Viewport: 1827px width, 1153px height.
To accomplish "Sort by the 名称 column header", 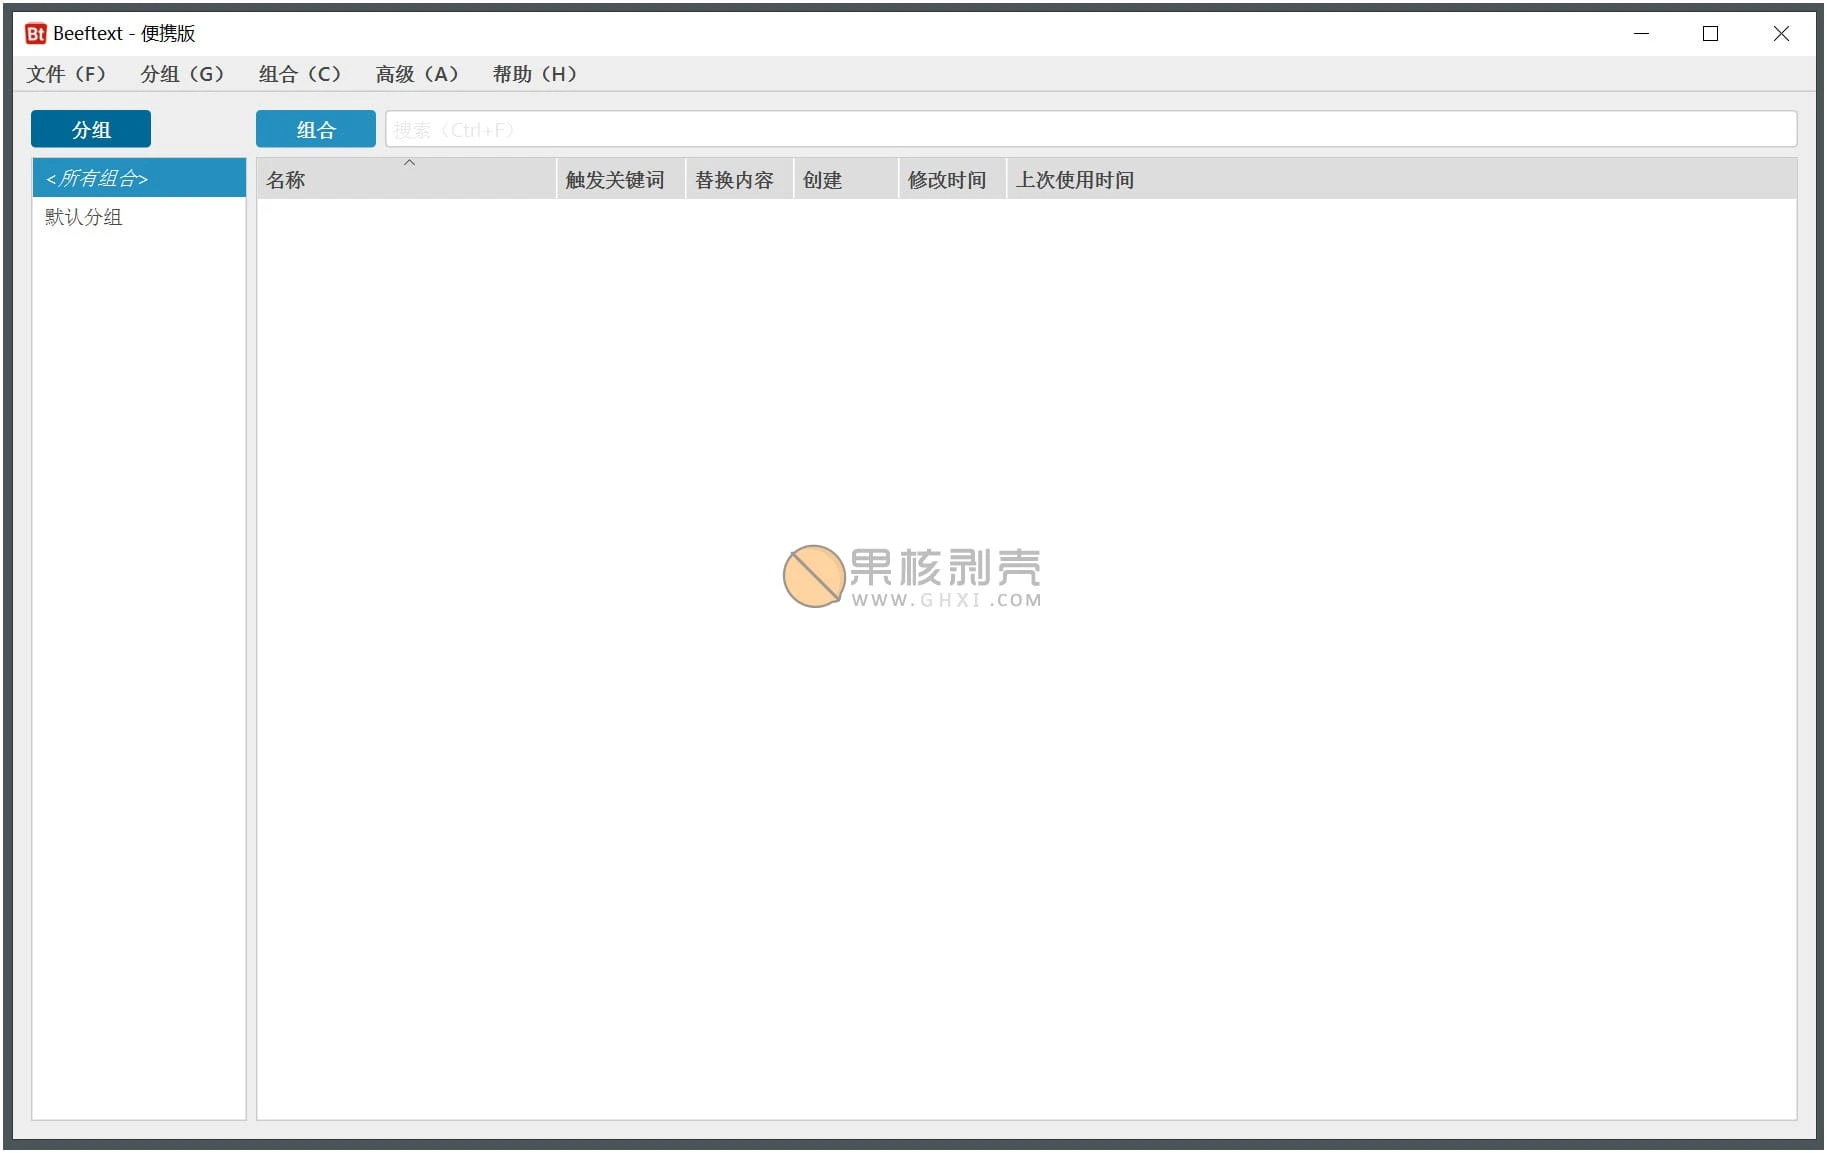I will [x=405, y=180].
